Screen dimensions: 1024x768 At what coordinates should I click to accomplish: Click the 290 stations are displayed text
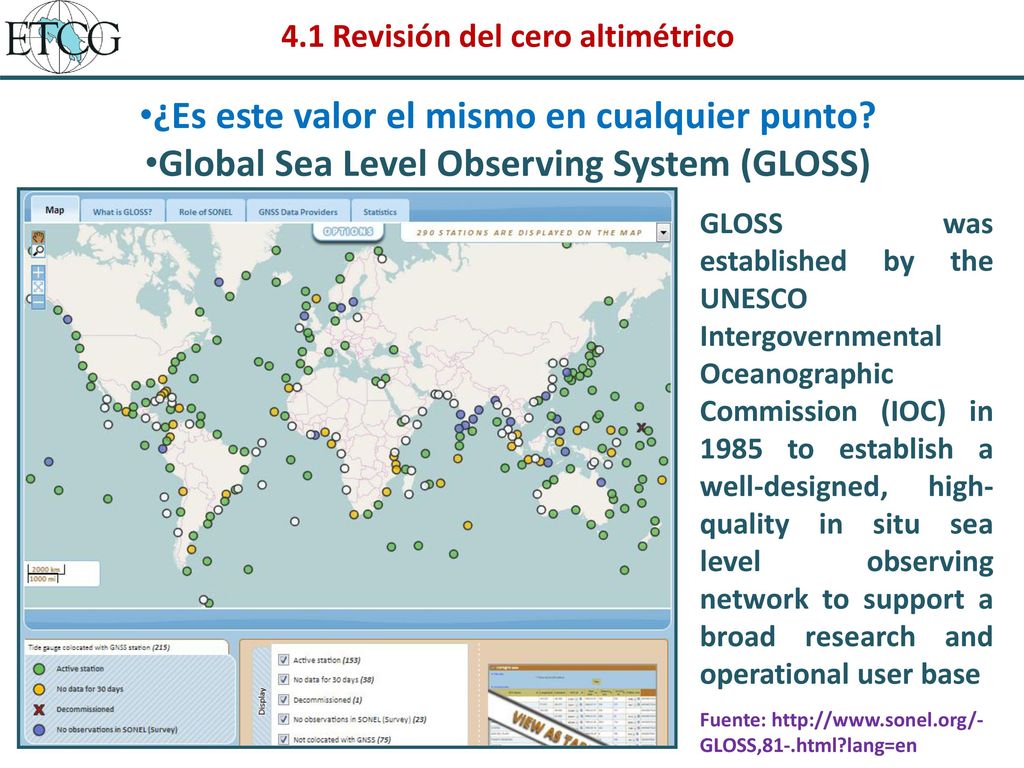pos(529,232)
